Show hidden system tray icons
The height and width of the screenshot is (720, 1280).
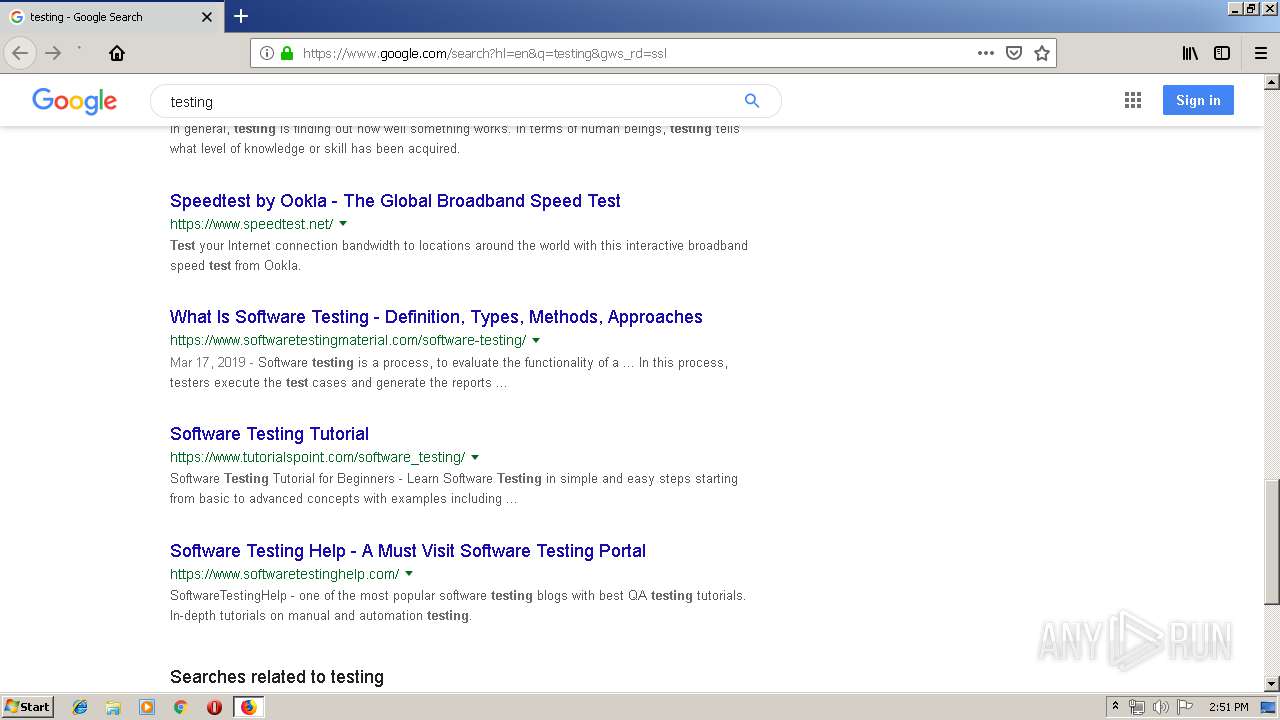[1115, 707]
